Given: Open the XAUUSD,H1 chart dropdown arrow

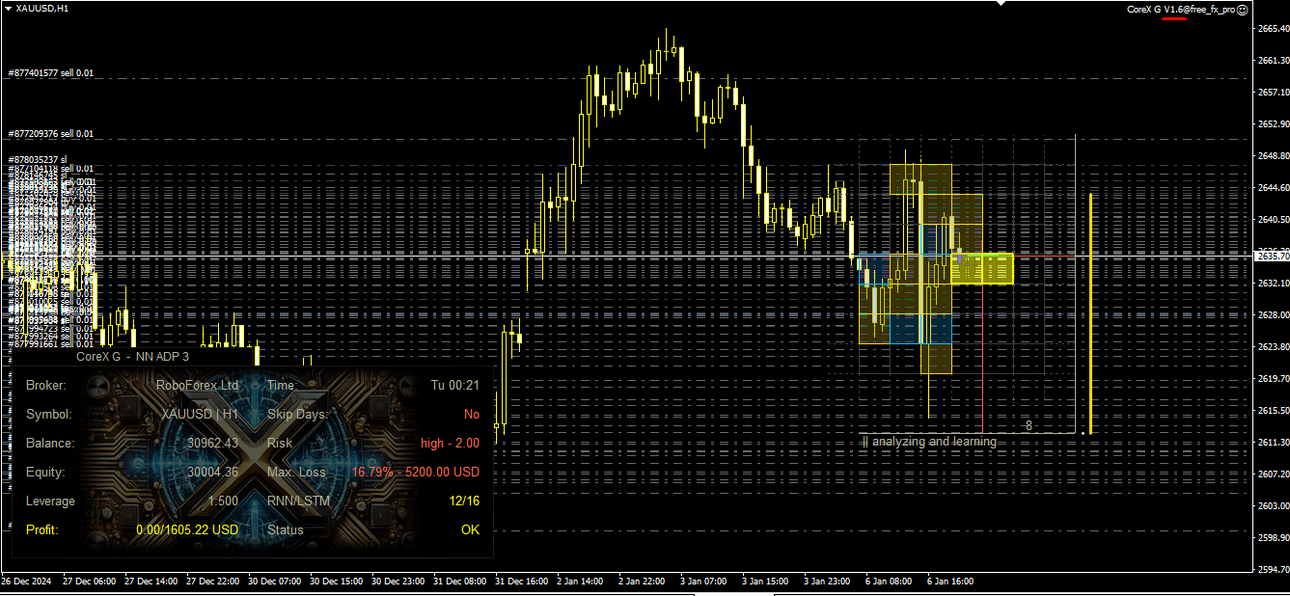Looking at the screenshot, I should 8,8.
